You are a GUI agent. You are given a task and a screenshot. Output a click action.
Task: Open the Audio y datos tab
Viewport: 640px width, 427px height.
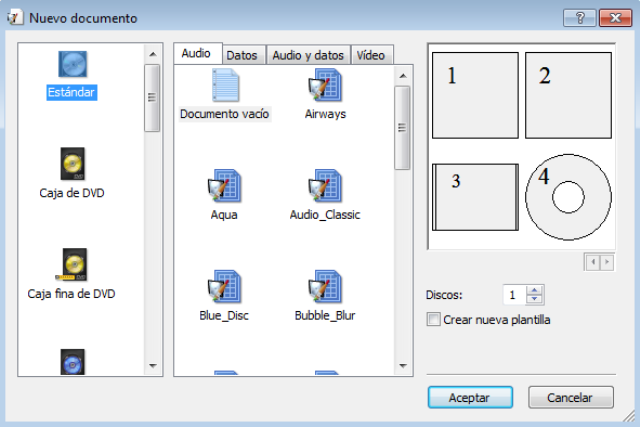tap(308, 55)
